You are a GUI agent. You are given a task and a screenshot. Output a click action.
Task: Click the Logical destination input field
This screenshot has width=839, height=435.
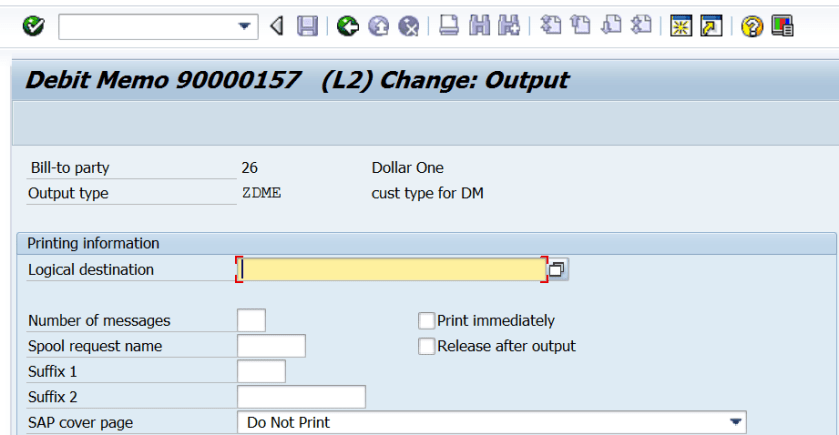(x=392, y=269)
